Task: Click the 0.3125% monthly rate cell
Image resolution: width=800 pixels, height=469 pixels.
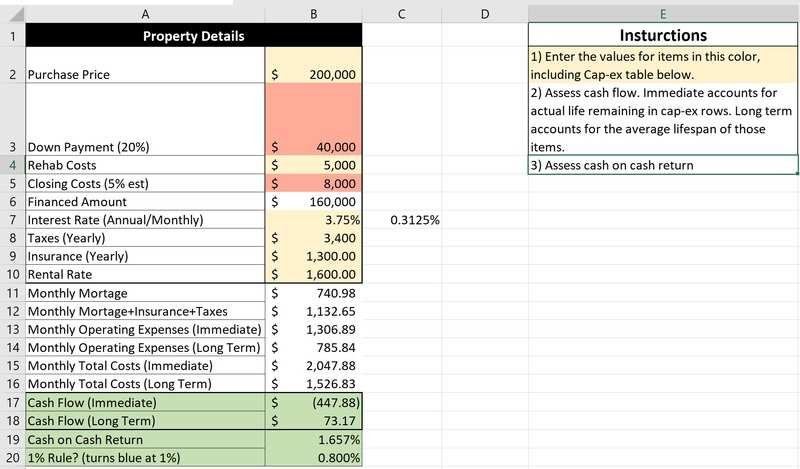Action: coord(401,220)
